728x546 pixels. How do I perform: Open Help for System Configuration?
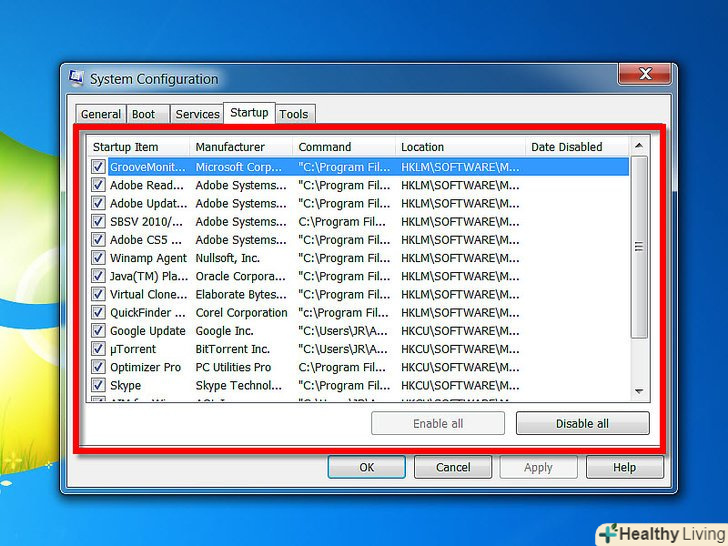(624, 467)
